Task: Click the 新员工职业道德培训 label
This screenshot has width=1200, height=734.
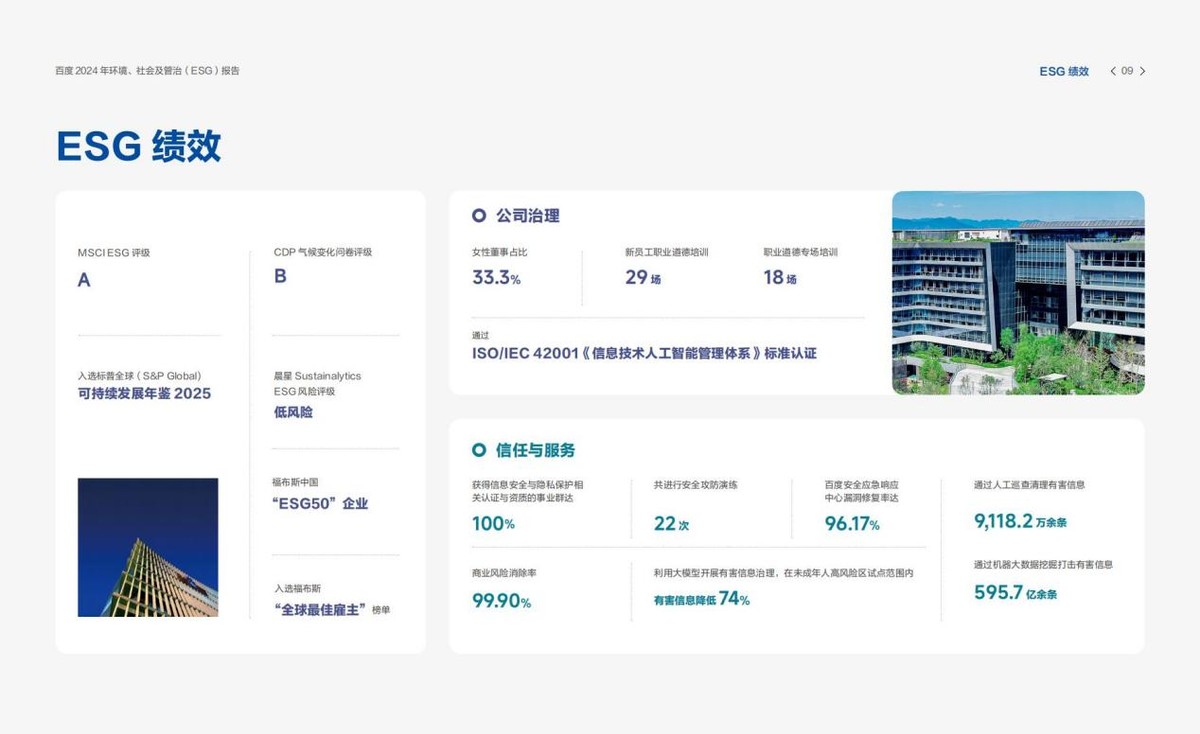Action: point(667,252)
